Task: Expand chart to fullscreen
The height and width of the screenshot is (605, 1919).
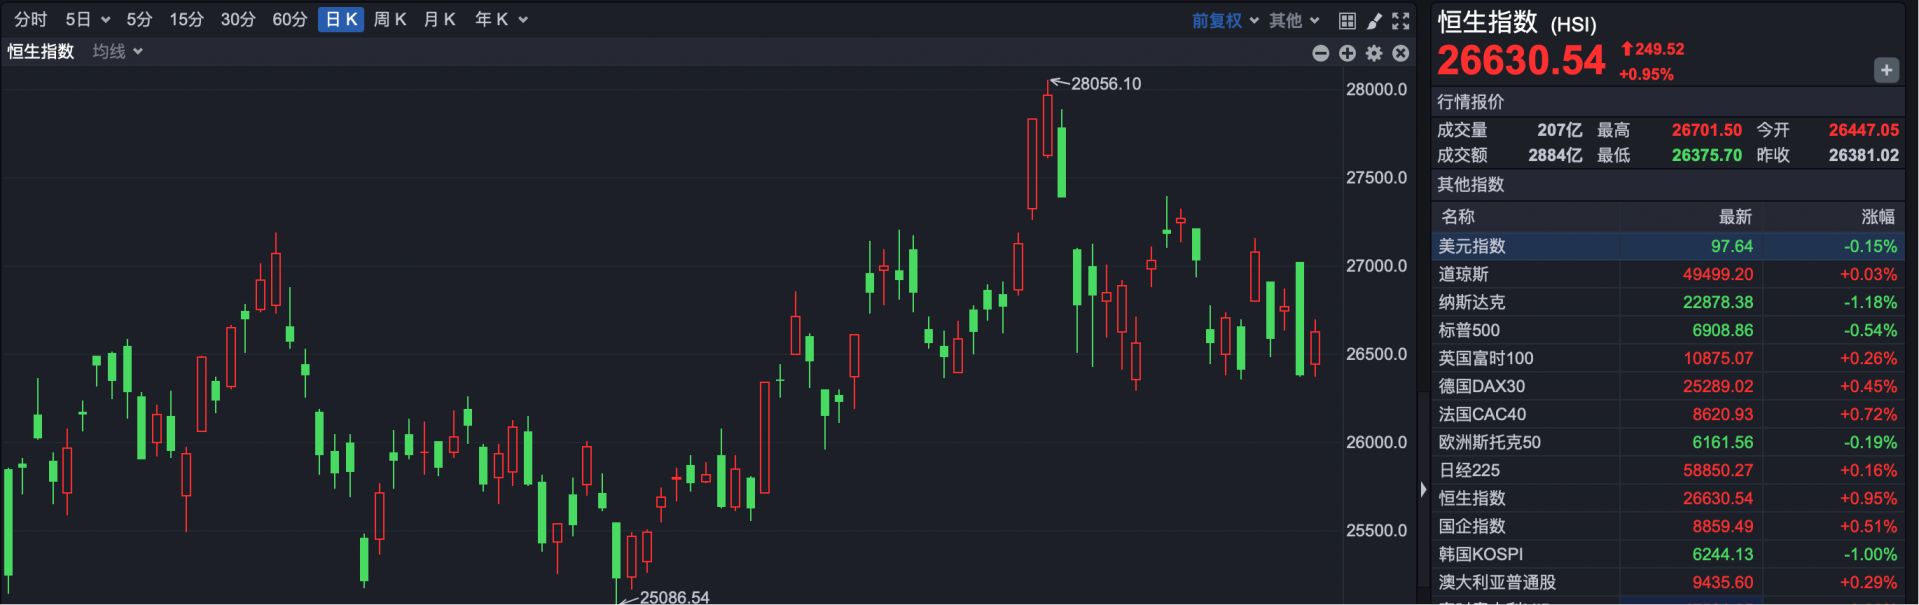Action: [1401, 21]
